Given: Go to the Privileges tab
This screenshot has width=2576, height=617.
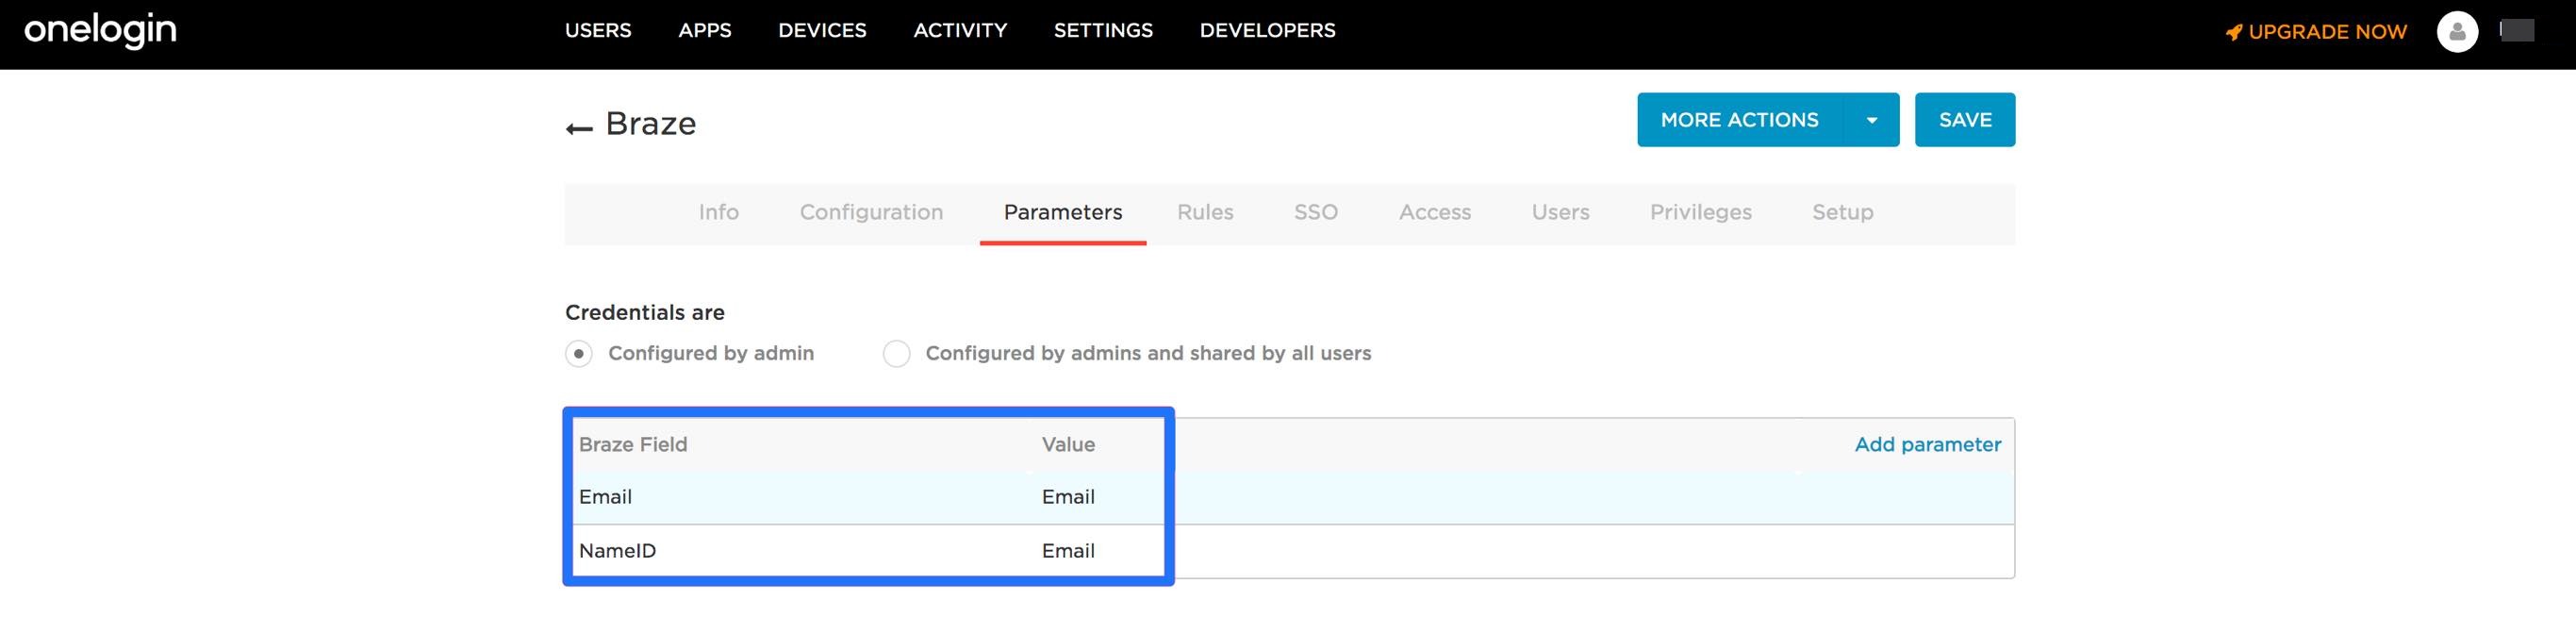Looking at the screenshot, I should click(1700, 212).
